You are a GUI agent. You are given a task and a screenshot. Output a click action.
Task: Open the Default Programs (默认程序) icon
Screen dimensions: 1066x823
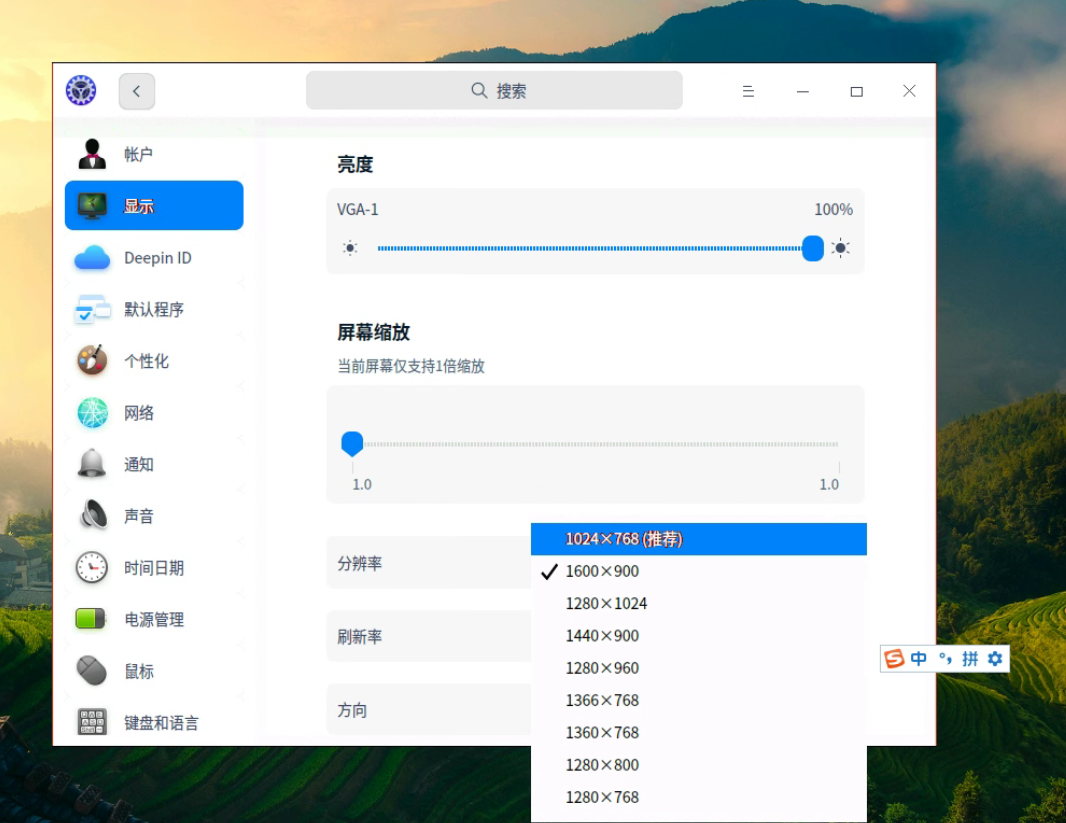click(92, 309)
